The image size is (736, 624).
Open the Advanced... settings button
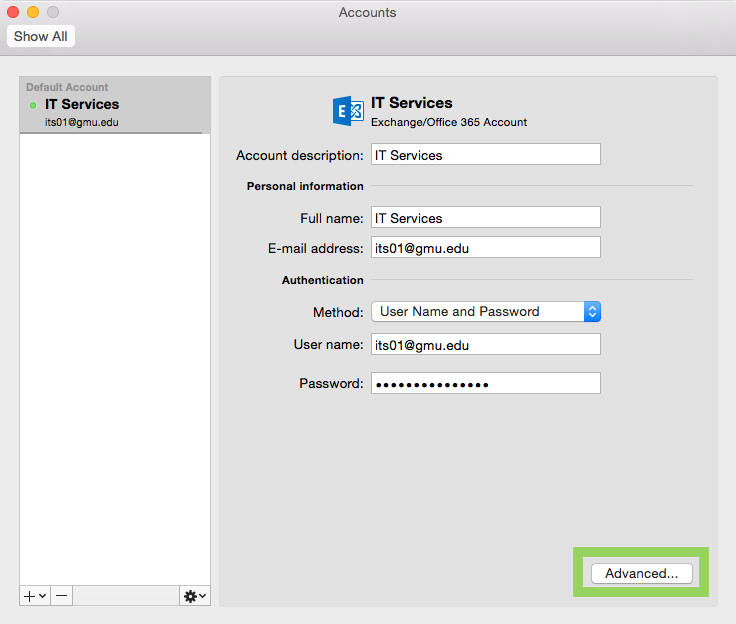(x=641, y=573)
